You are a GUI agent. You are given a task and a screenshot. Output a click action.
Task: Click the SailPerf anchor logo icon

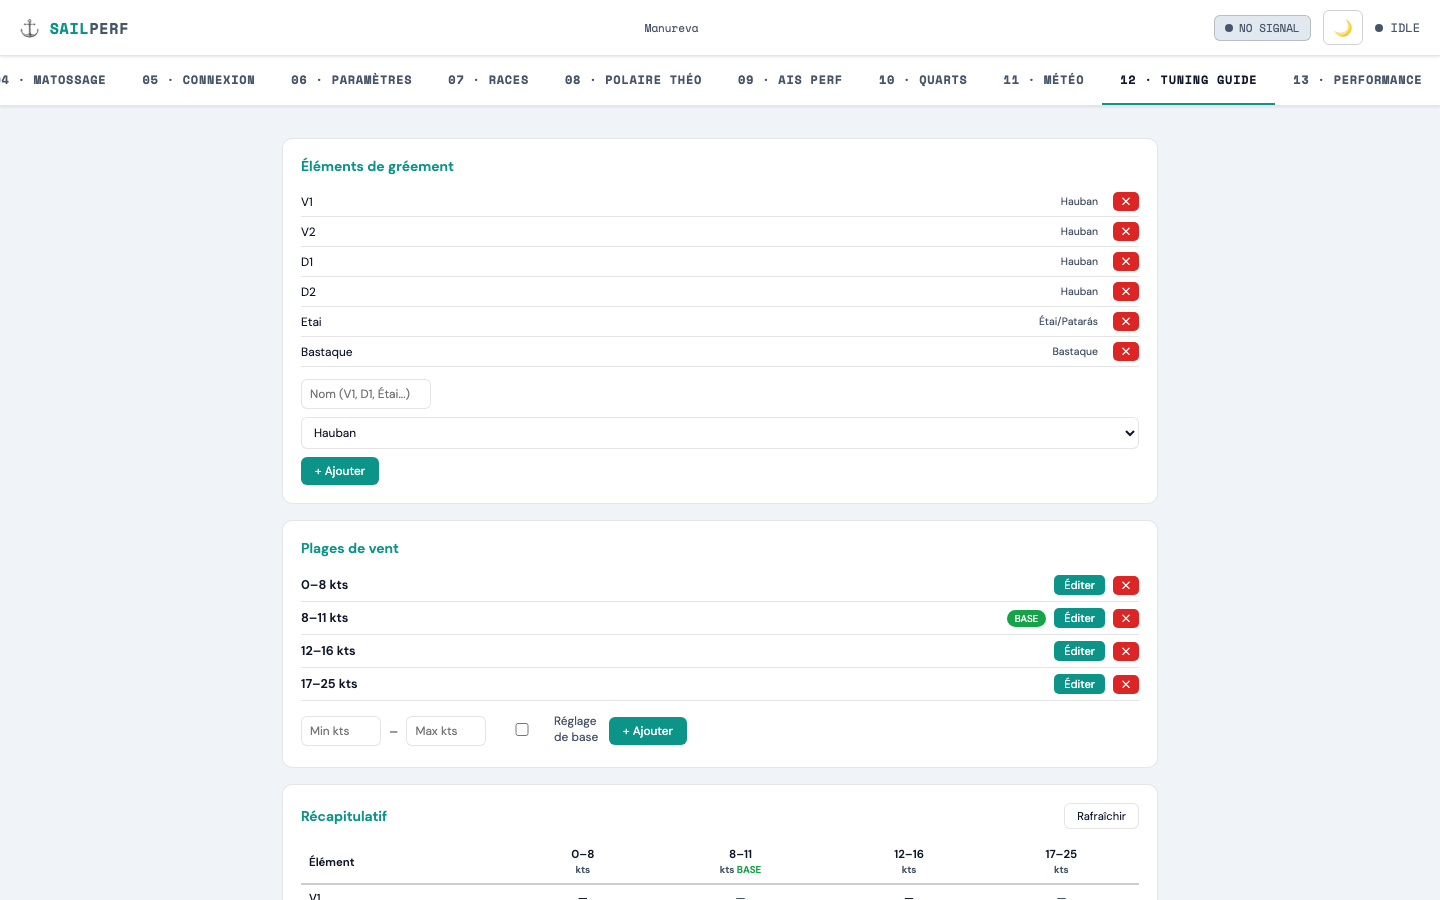pos(30,28)
